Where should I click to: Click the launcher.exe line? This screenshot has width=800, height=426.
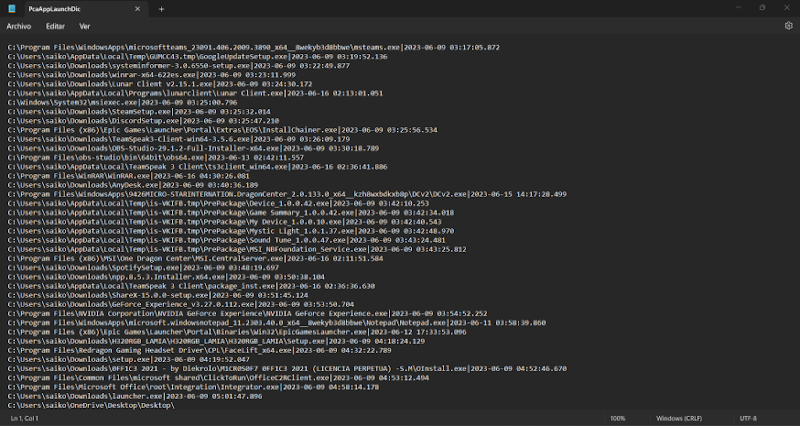click(135, 396)
